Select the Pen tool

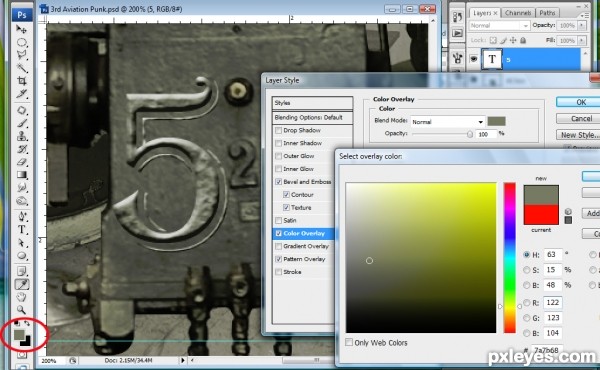[21, 217]
